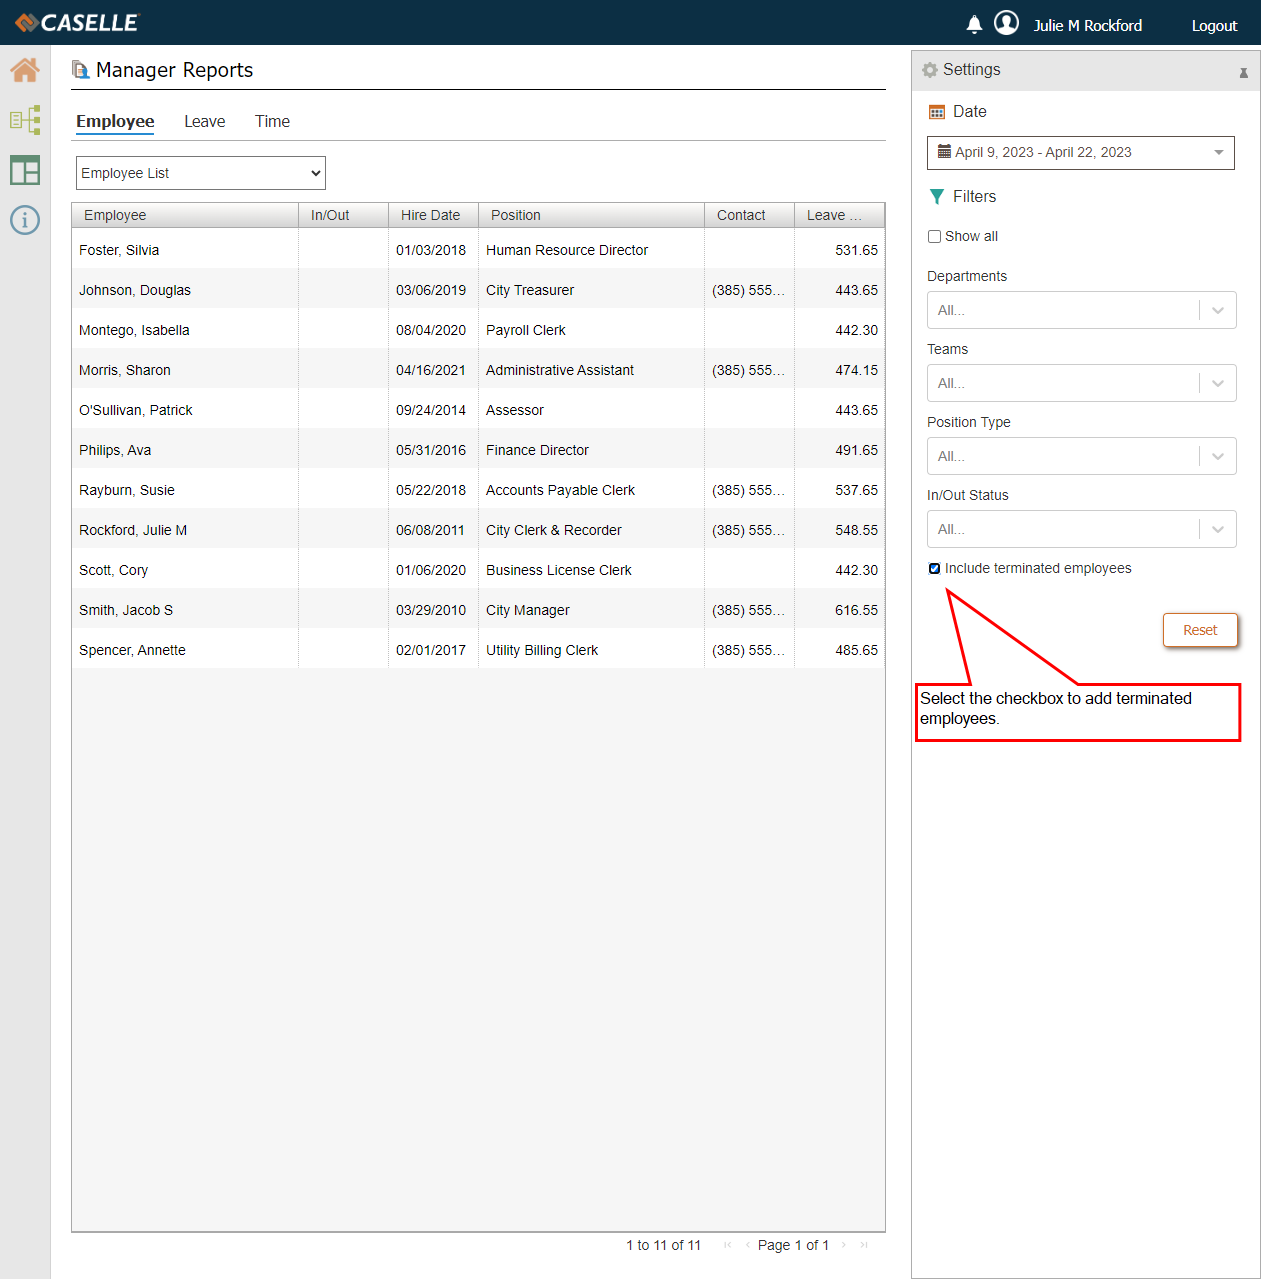The height and width of the screenshot is (1279, 1261).
Task: Expand the Departments filter dropdown
Action: (1081, 310)
